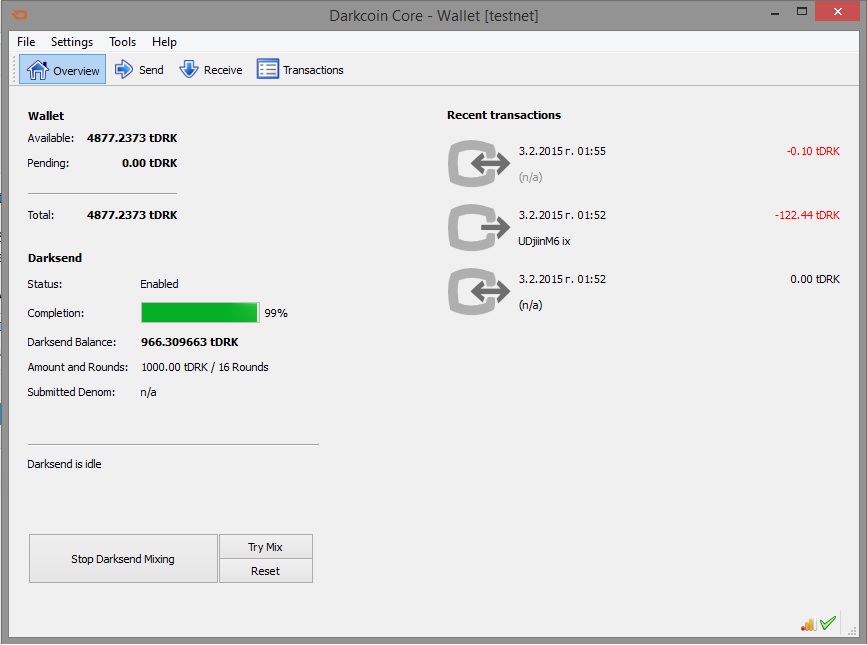Click Stop Darksend Mixing button
The image size is (867, 645).
pyautogui.click(x=123, y=559)
